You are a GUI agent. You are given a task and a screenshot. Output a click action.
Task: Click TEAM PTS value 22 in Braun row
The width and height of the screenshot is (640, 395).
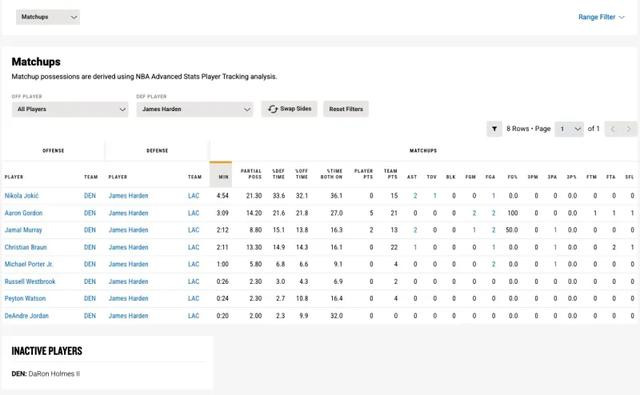[x=394, y=247]
